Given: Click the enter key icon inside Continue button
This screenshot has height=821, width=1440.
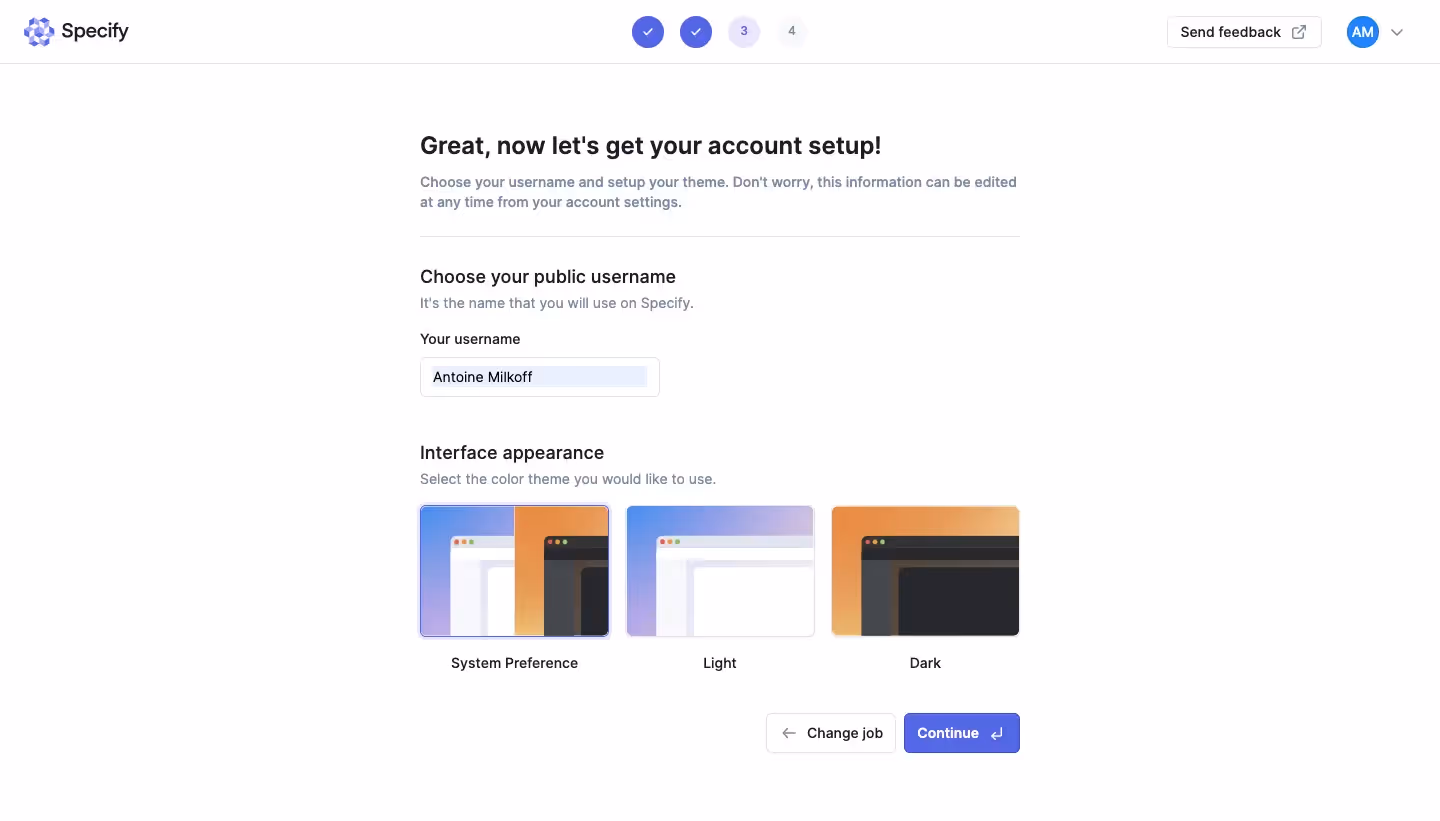Looking at the screenshot, I should [996, 733].
